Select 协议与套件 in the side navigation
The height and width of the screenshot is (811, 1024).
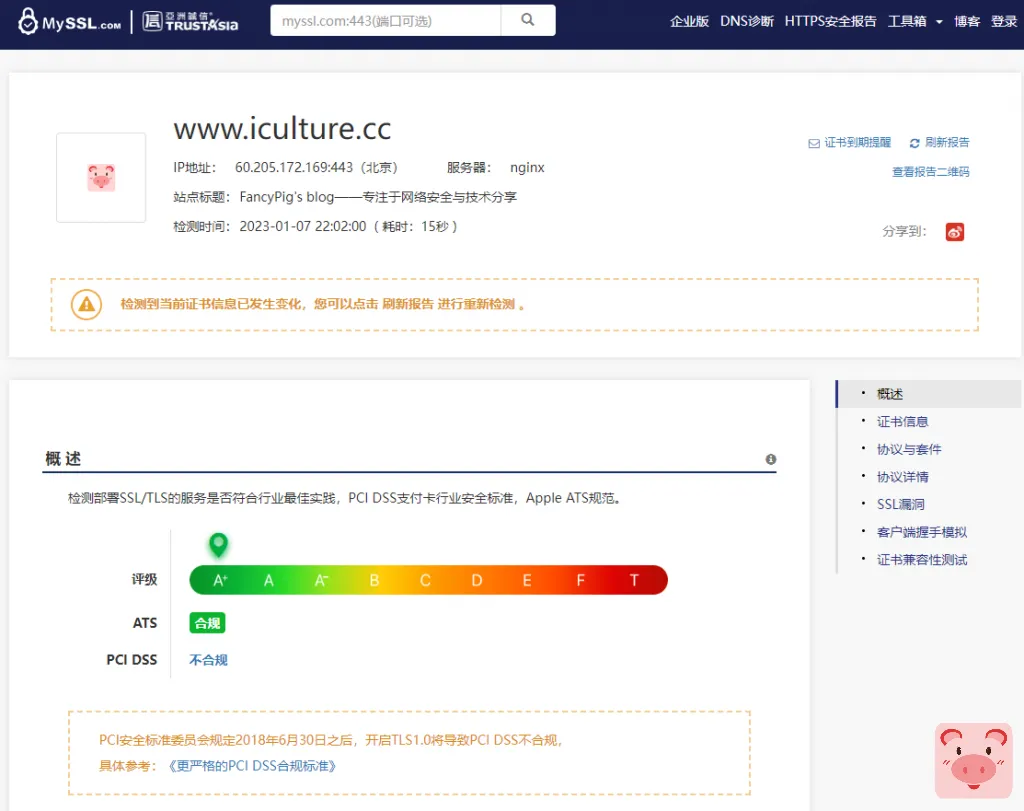click(908, 449)
